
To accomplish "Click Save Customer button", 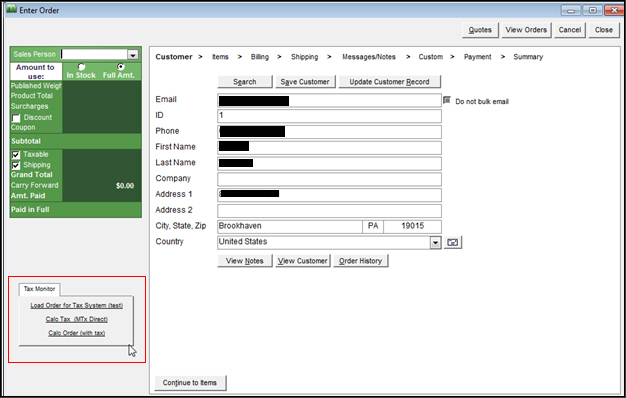I will (305, 82).
